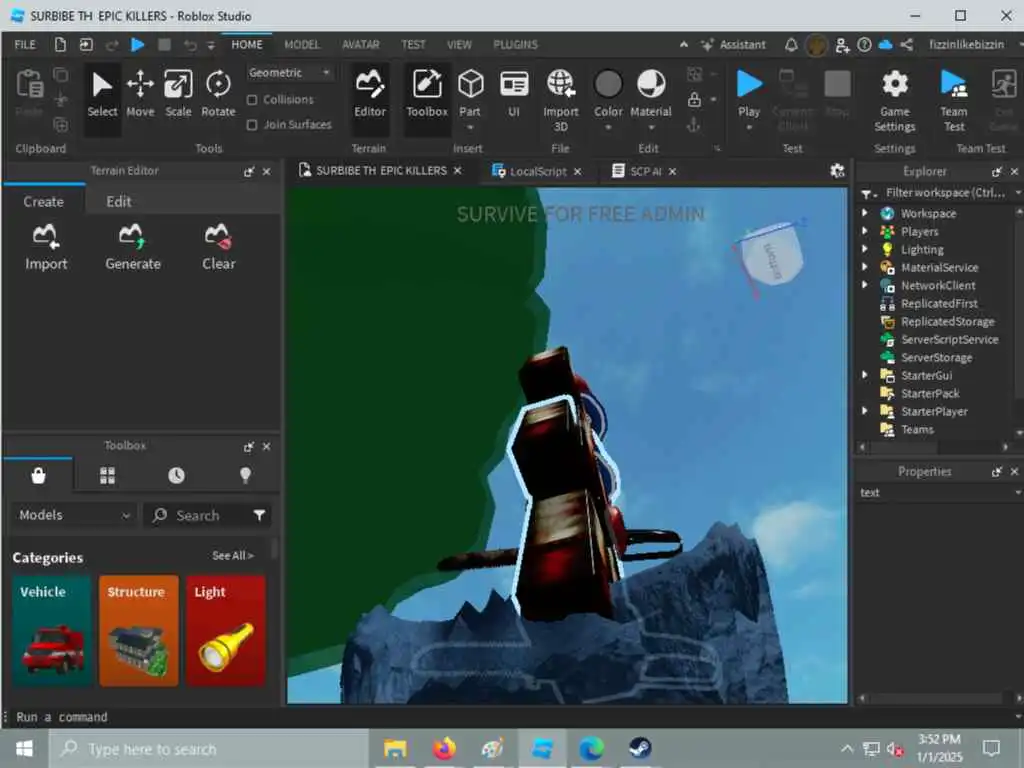Activate the Move tool

[140, 95]
